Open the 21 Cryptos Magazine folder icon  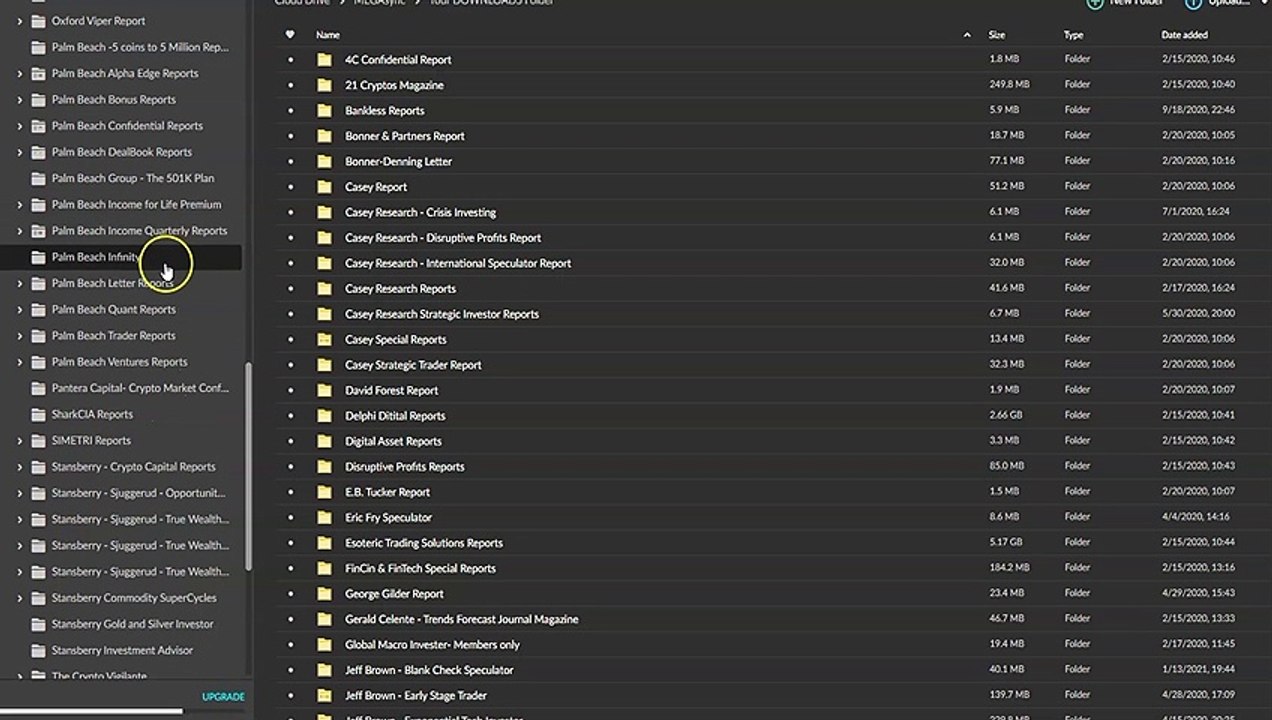[x=324, y=85]
